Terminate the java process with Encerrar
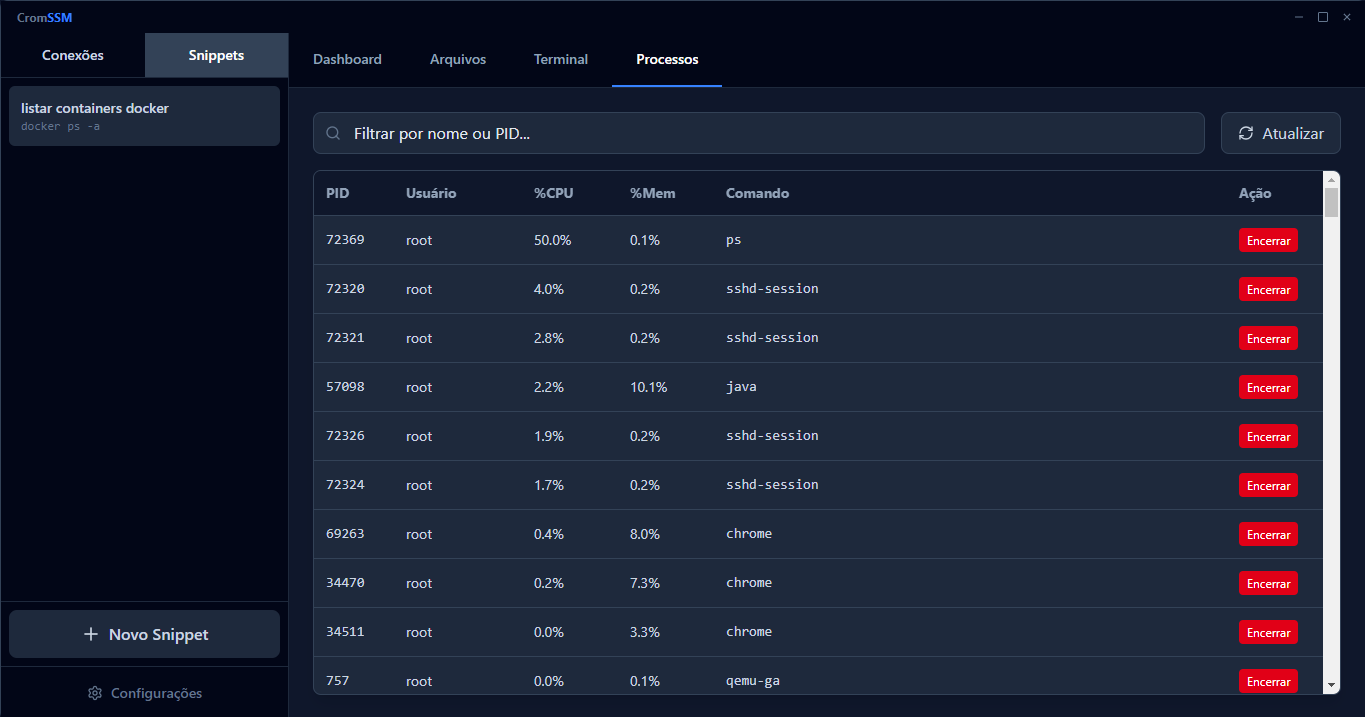 1268,387
